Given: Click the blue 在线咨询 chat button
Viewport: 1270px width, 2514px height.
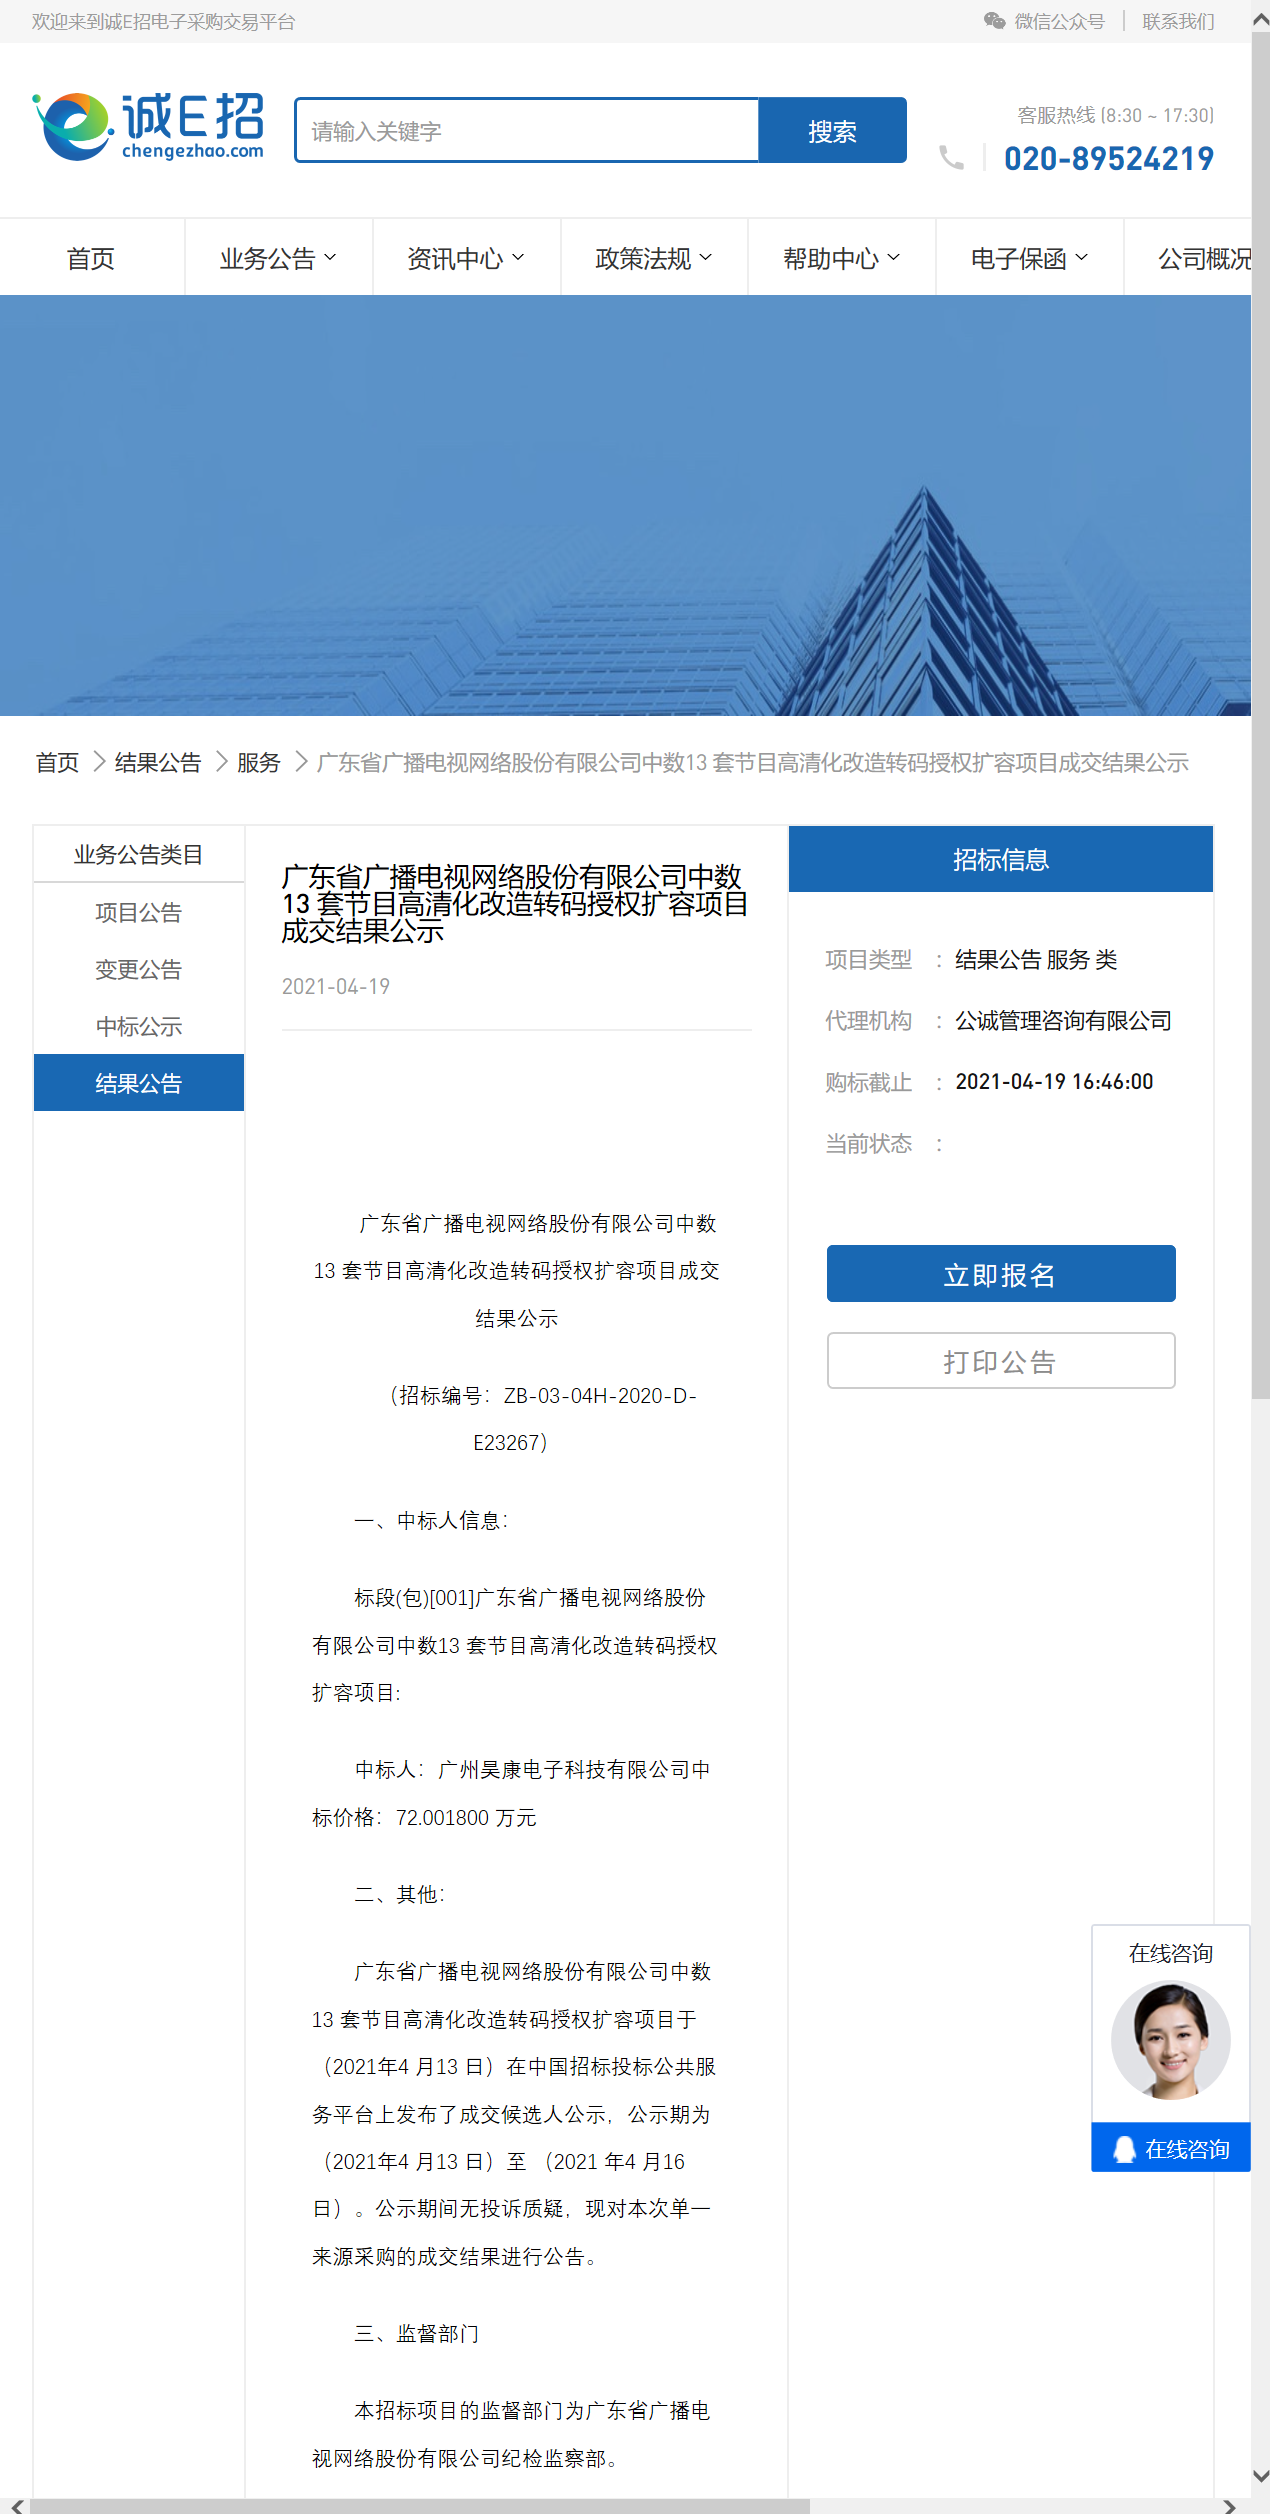Looking at the screenshot, I should 1171,2148.
